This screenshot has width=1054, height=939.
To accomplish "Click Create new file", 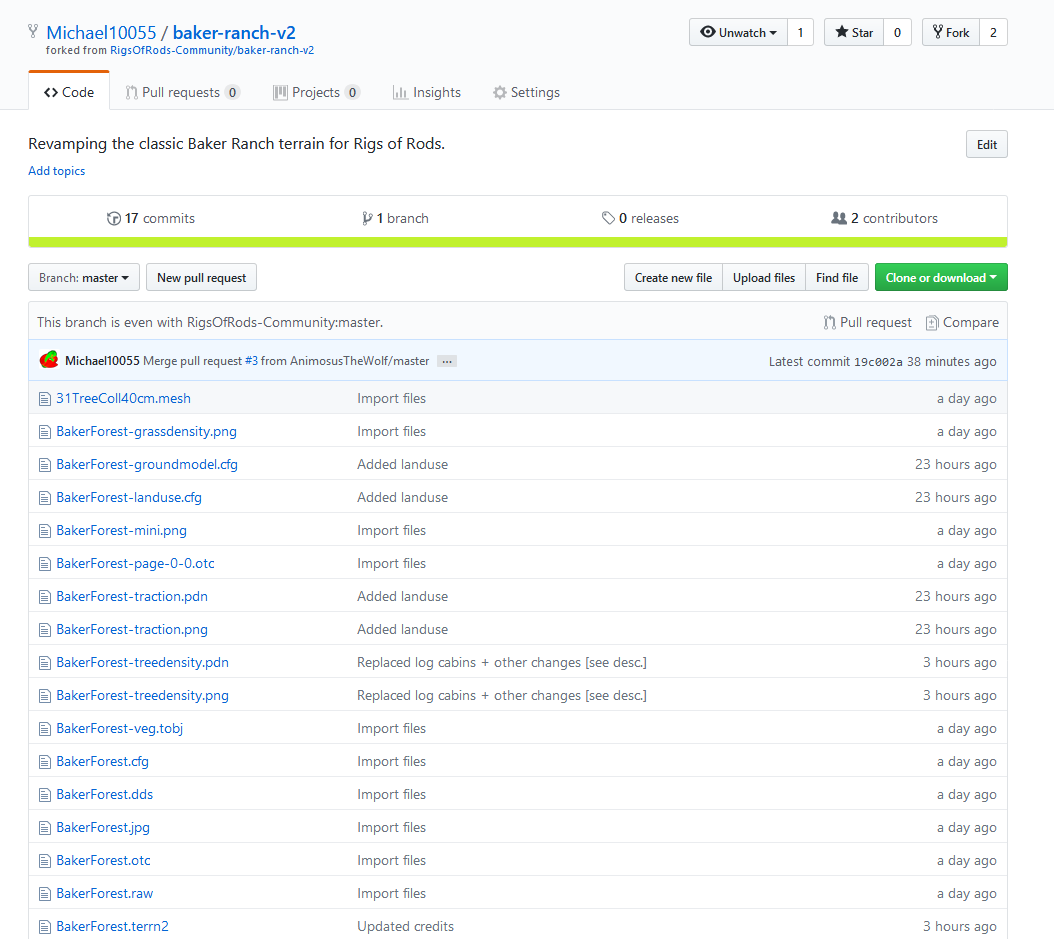I will 674,278.
